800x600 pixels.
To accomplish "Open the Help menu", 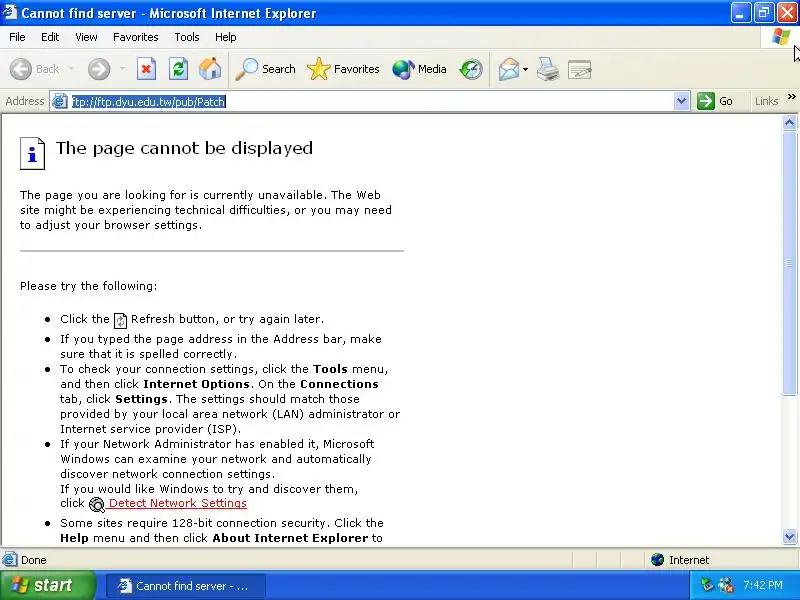I will point(226,37).
